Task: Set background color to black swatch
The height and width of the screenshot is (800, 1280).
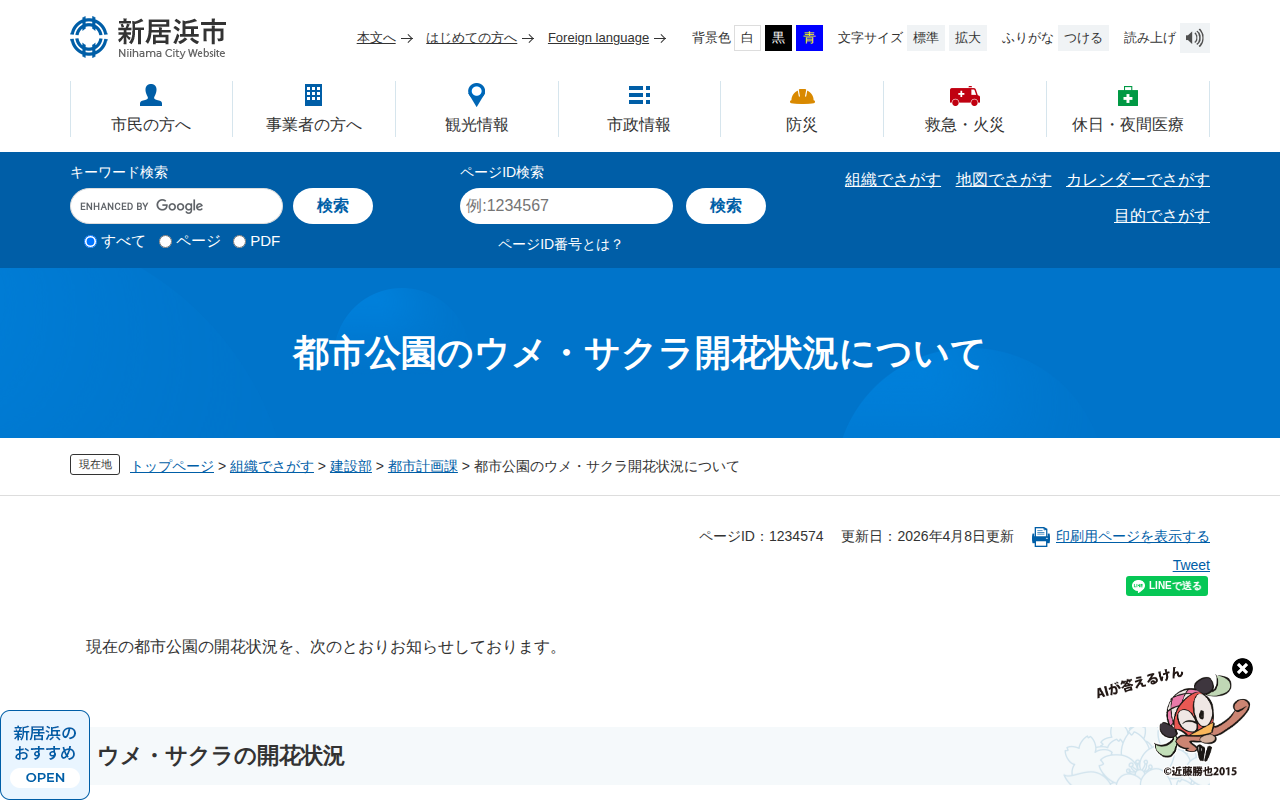Action: click(x=778, y=38)
